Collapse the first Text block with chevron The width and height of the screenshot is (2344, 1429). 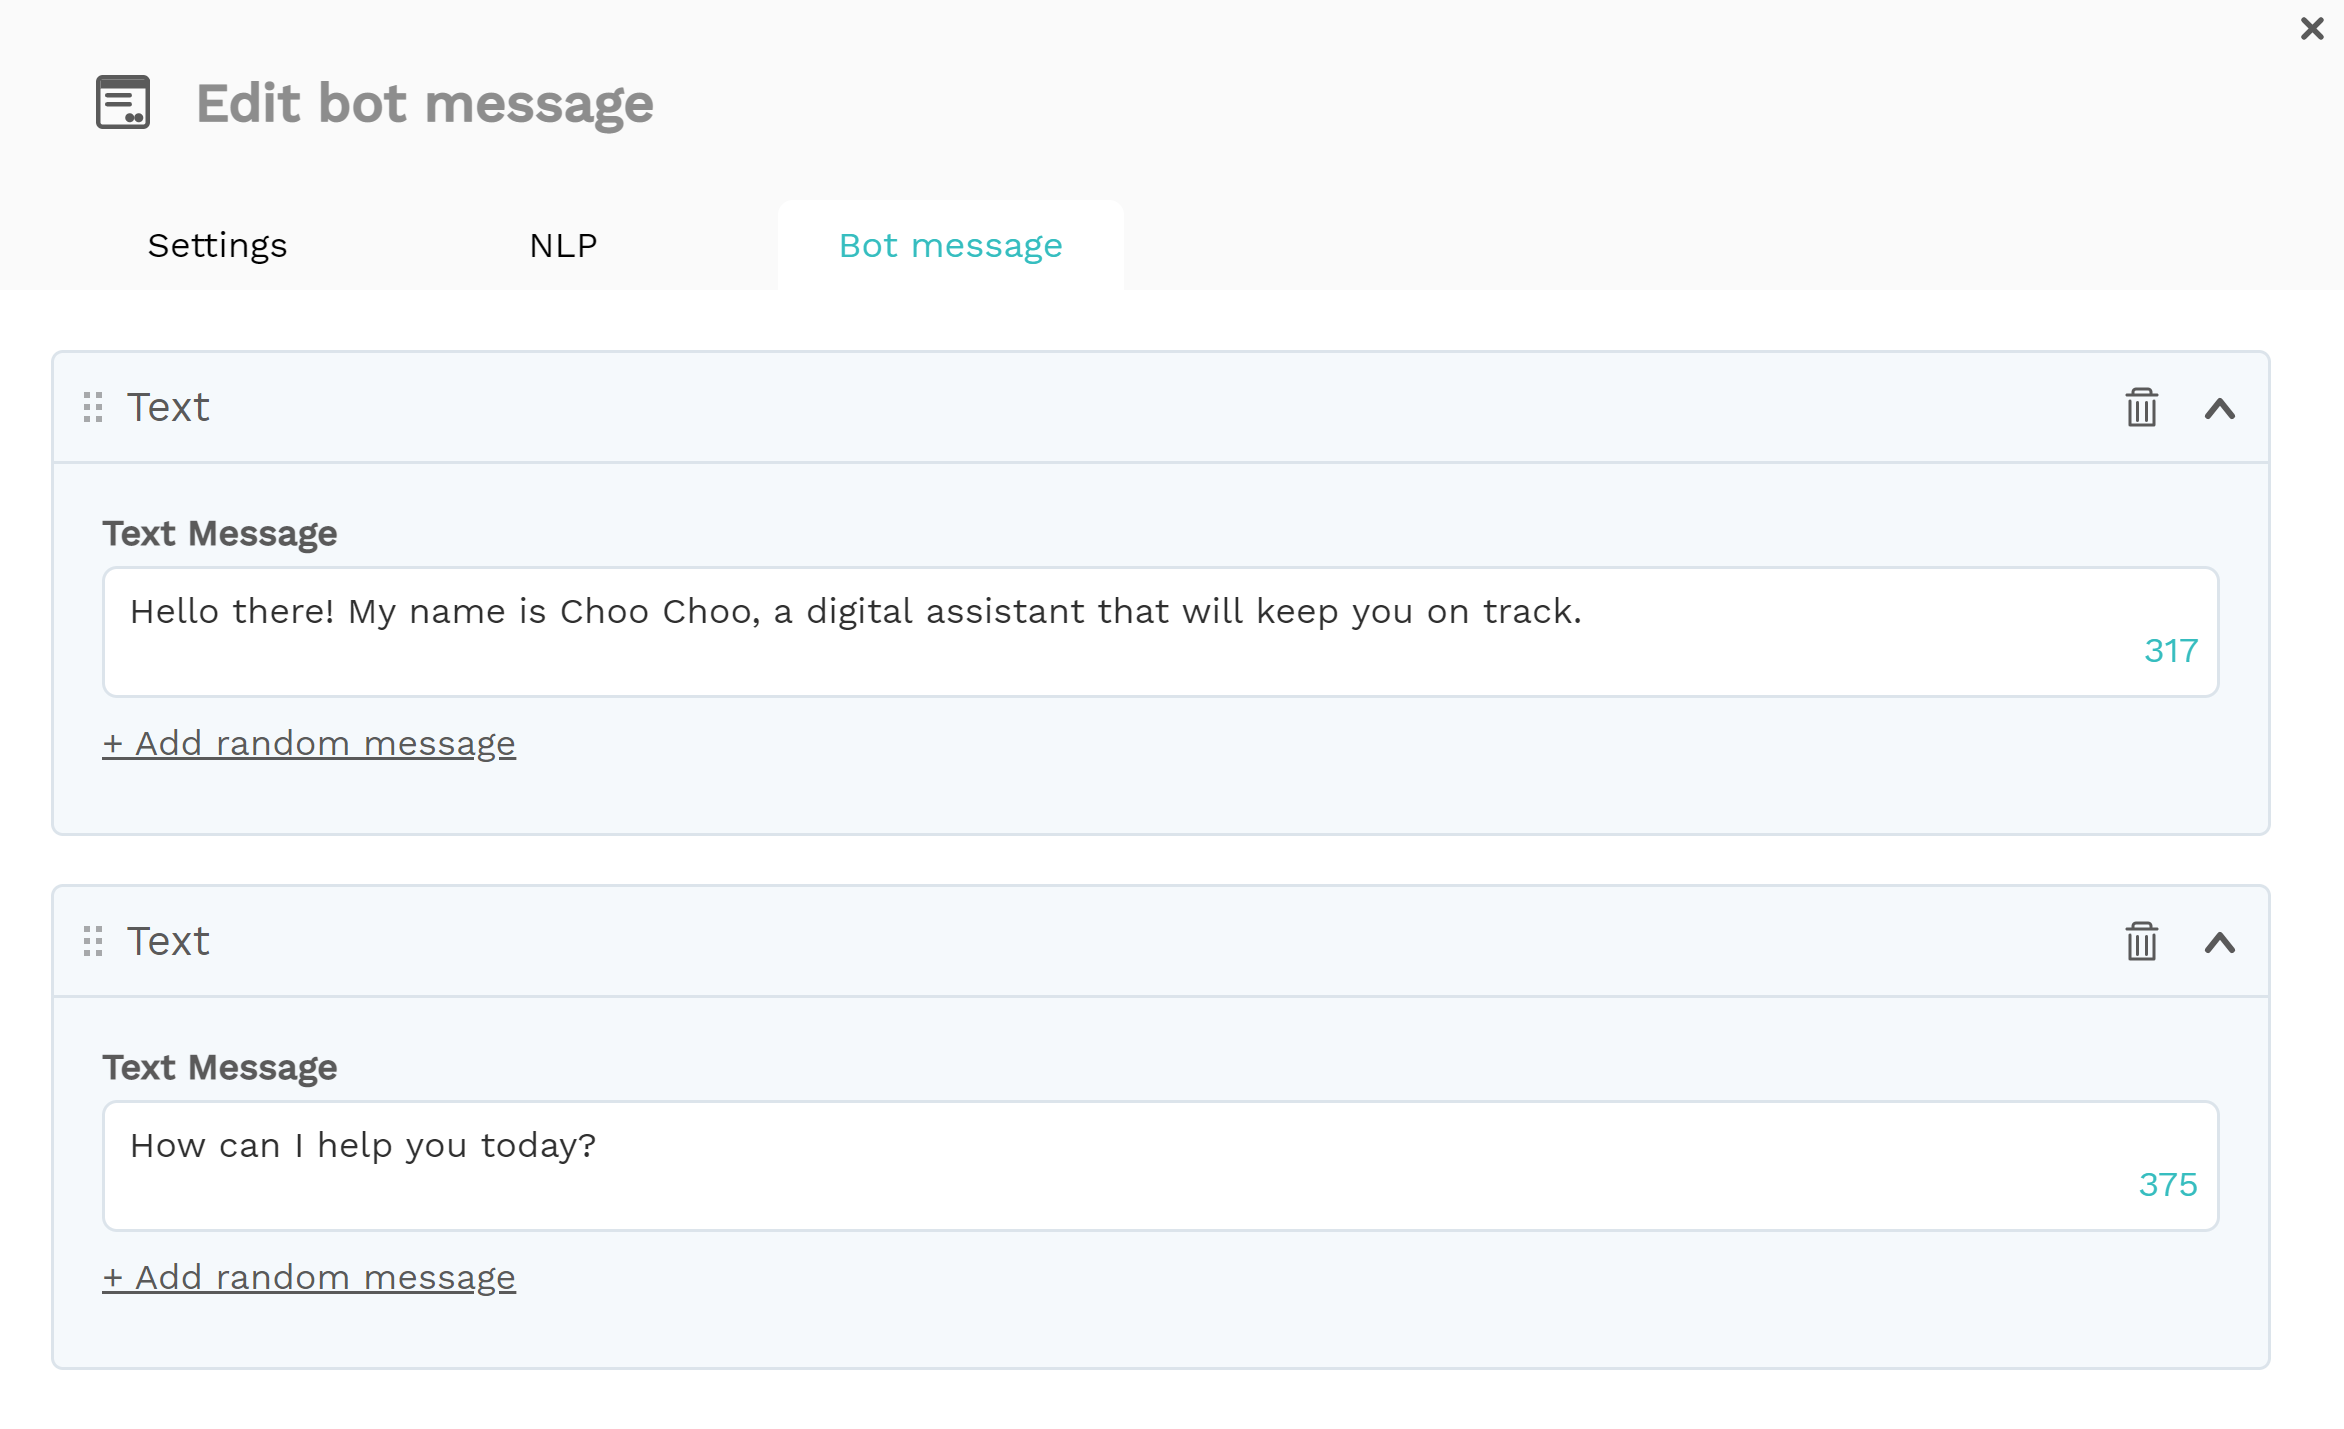[2220, 409]
